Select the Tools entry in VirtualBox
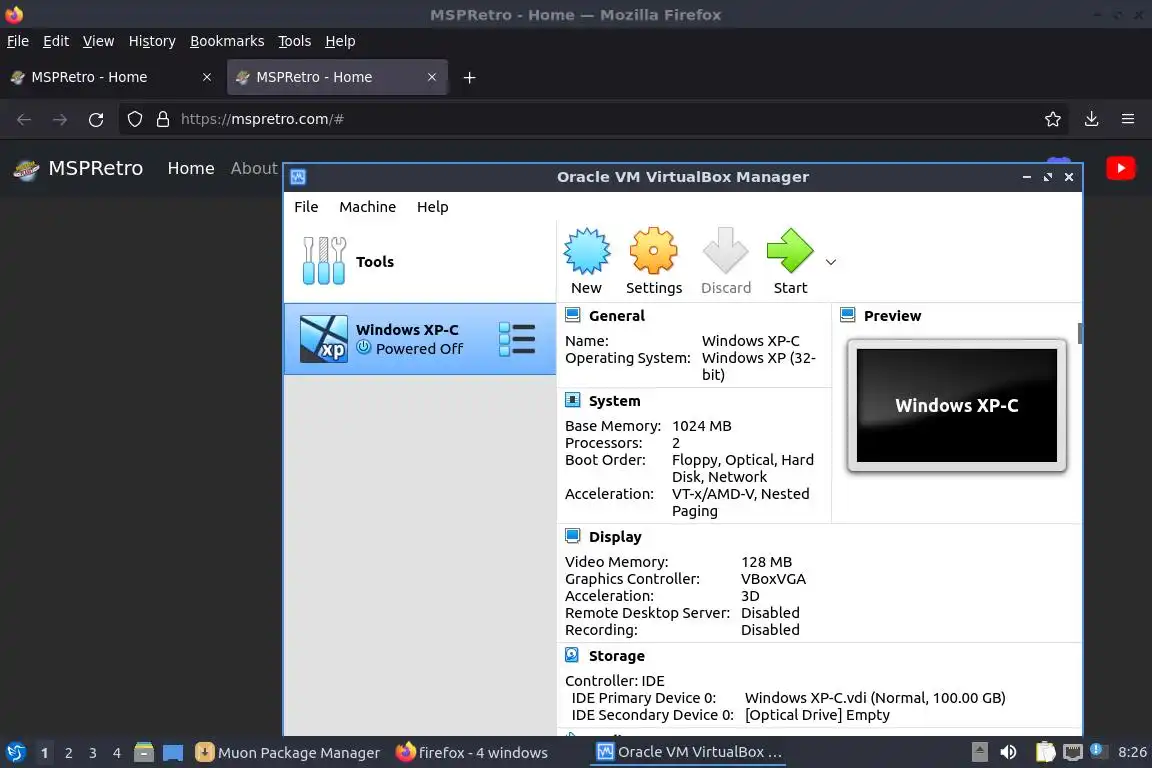 coord(420,262)
